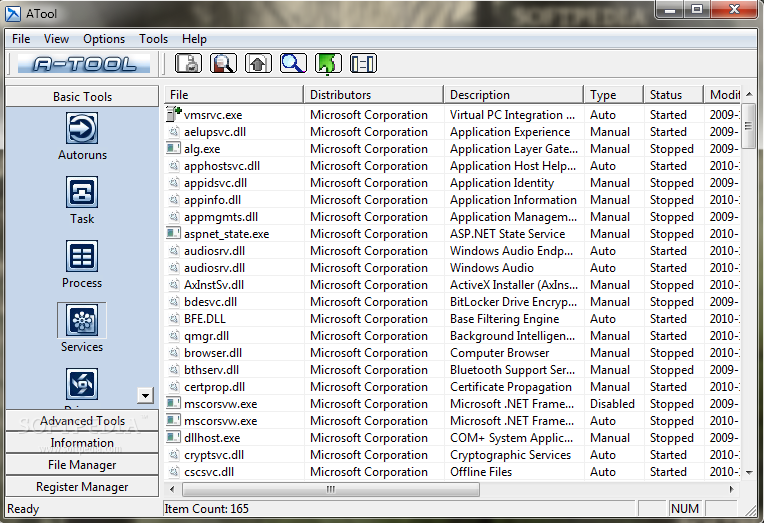The height and width of the screenshot is (523, 764).
Task: Click the gray up-arrow toolbar icon
Action: point(258,63)
